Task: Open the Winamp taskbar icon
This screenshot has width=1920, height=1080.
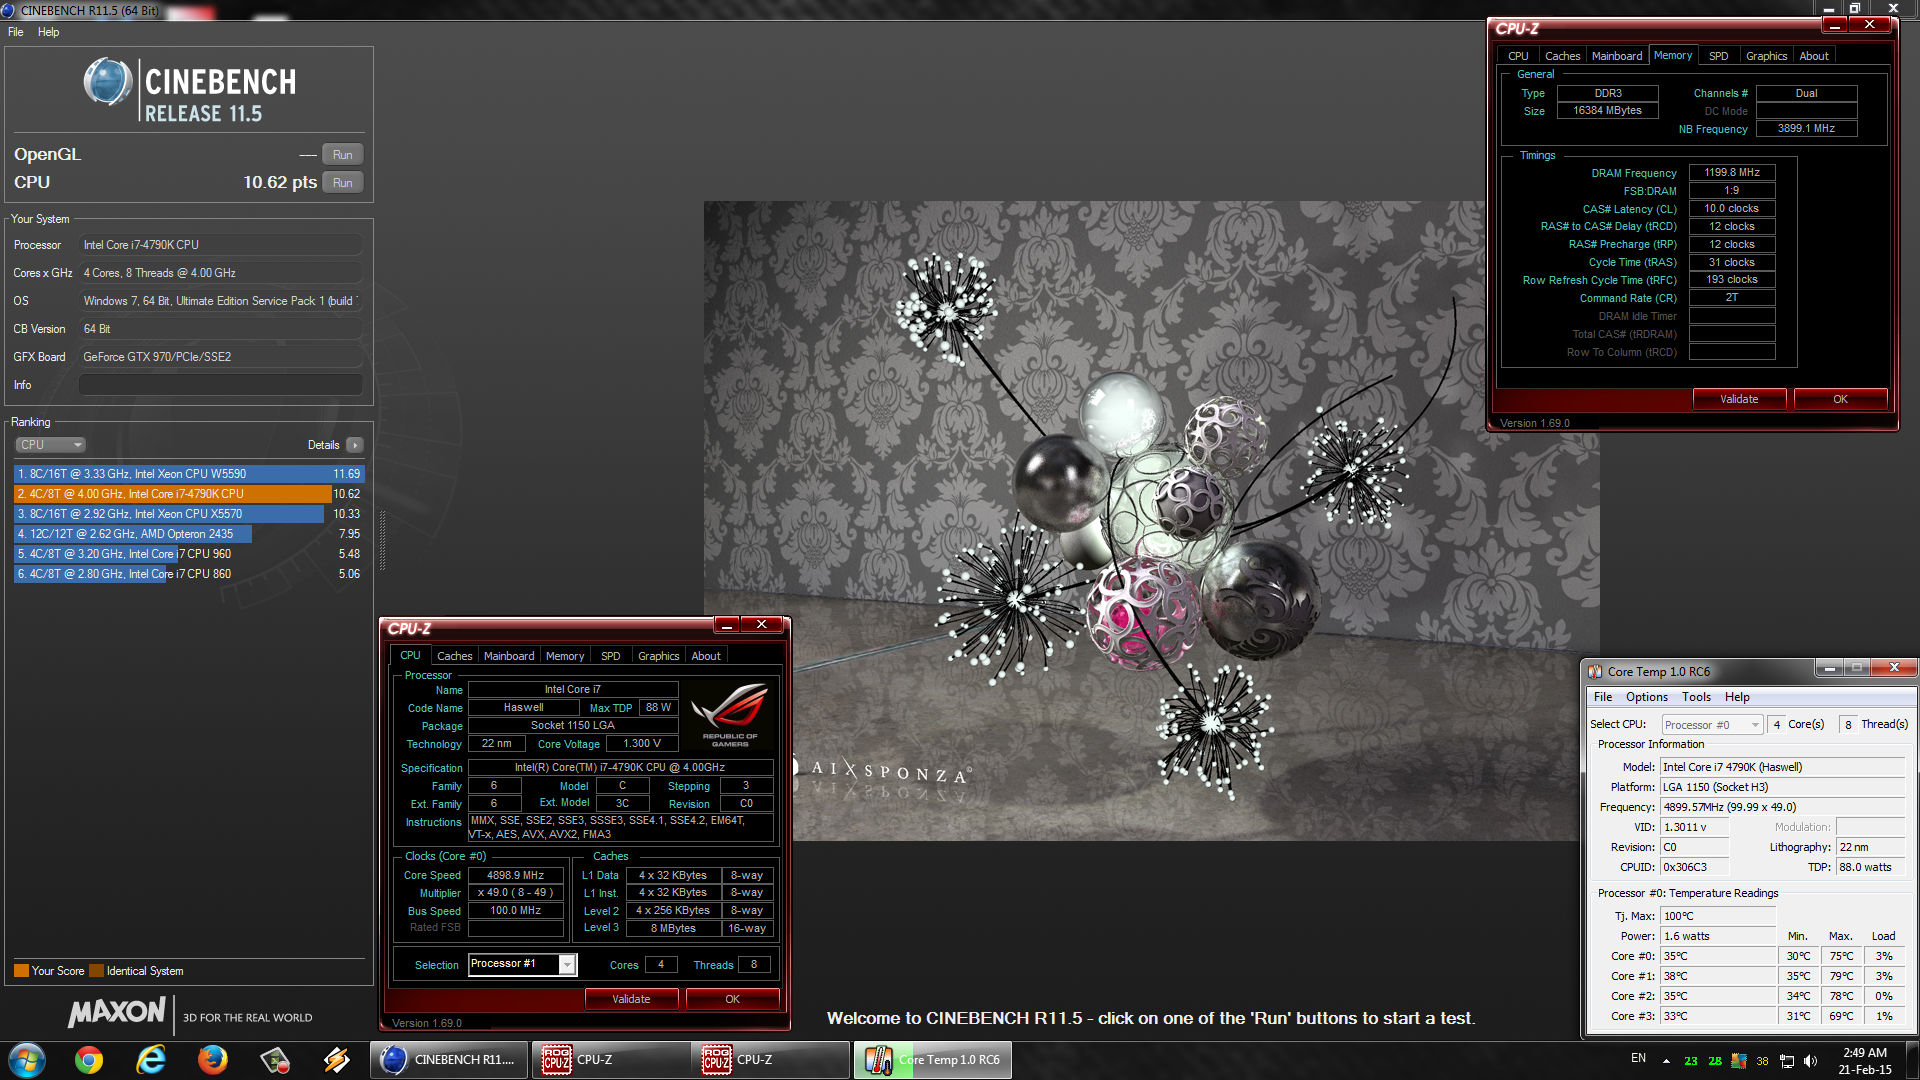Action: 336,1059
